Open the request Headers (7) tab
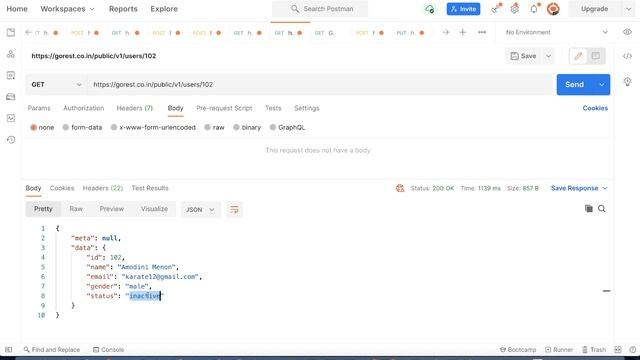This screenshot has width=640, height=360. pos(135,108)
